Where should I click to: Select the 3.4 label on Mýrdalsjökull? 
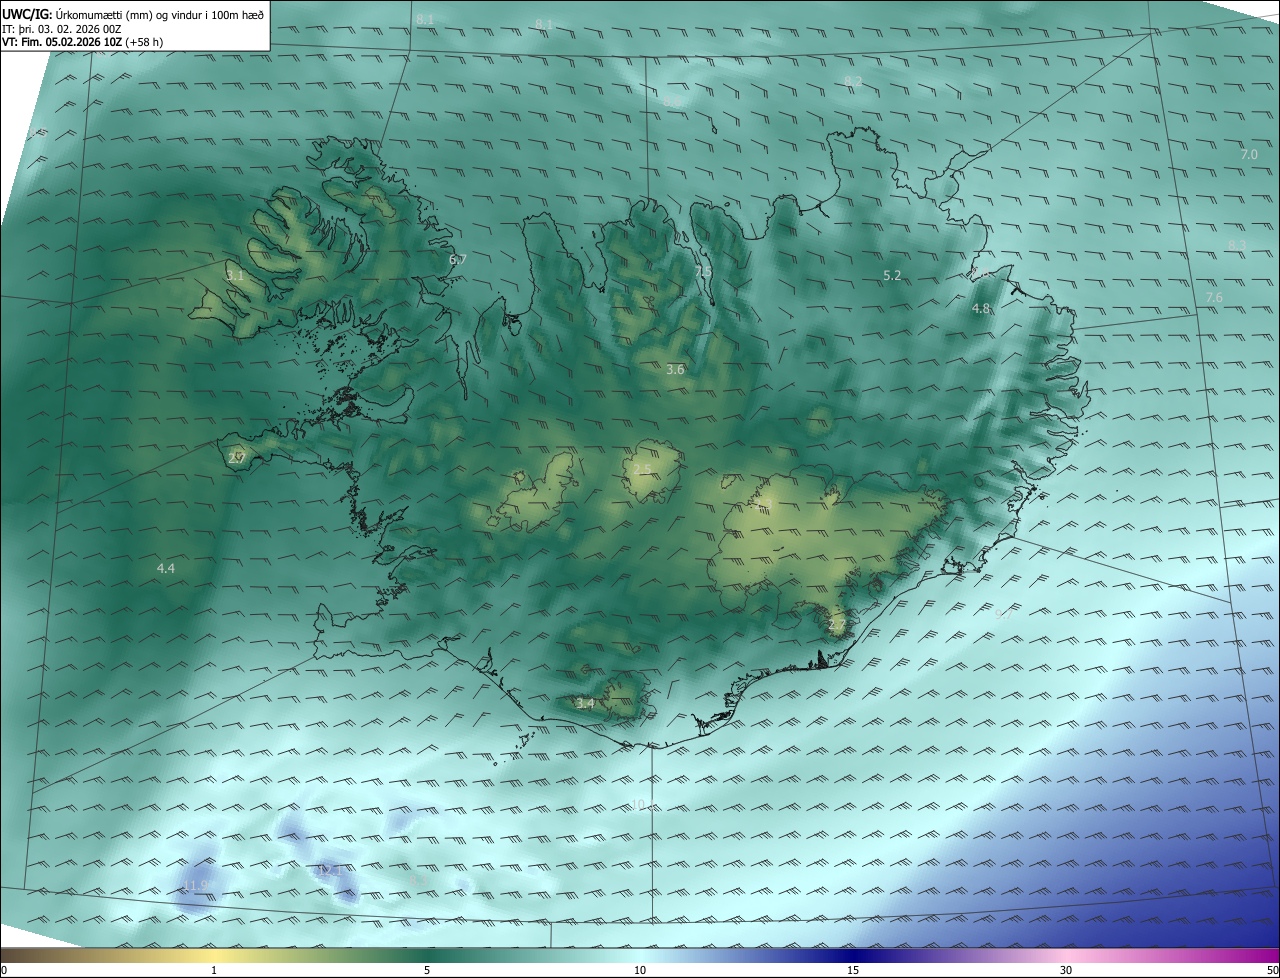point(585,704)
